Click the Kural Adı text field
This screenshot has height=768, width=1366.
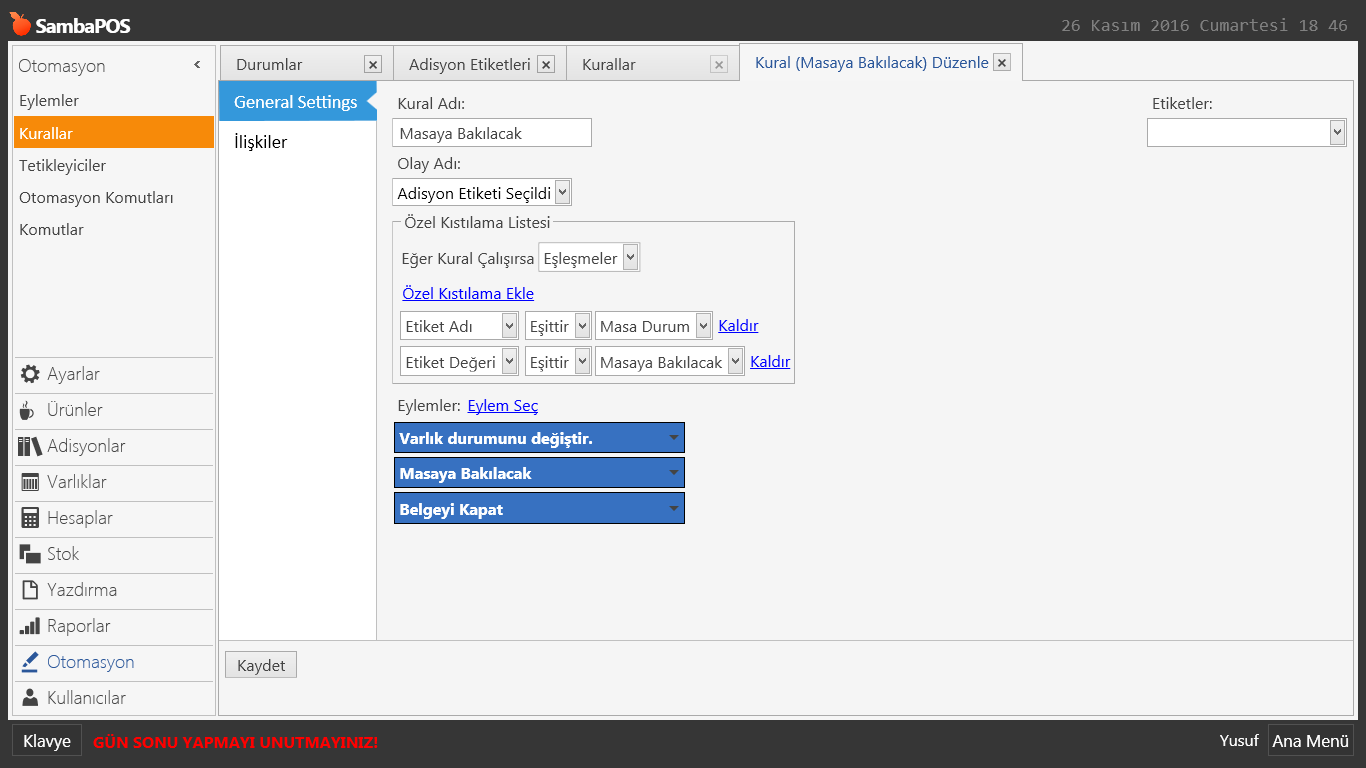click(491, 133)
